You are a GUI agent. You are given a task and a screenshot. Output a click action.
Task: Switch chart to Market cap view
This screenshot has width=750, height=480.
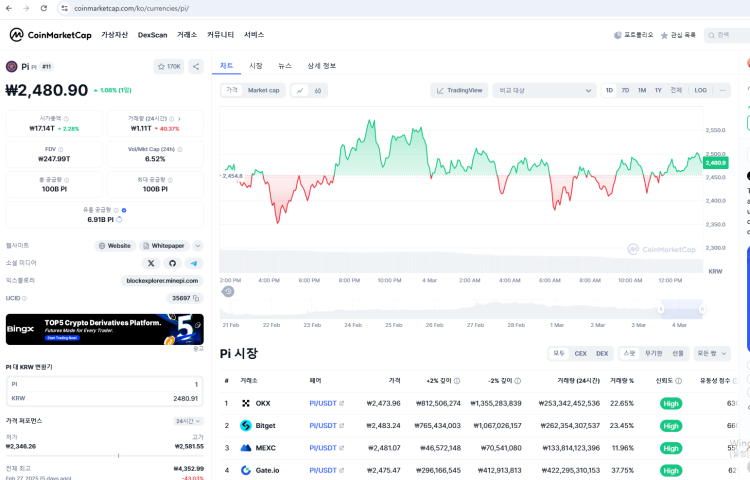tap(264, 90)
